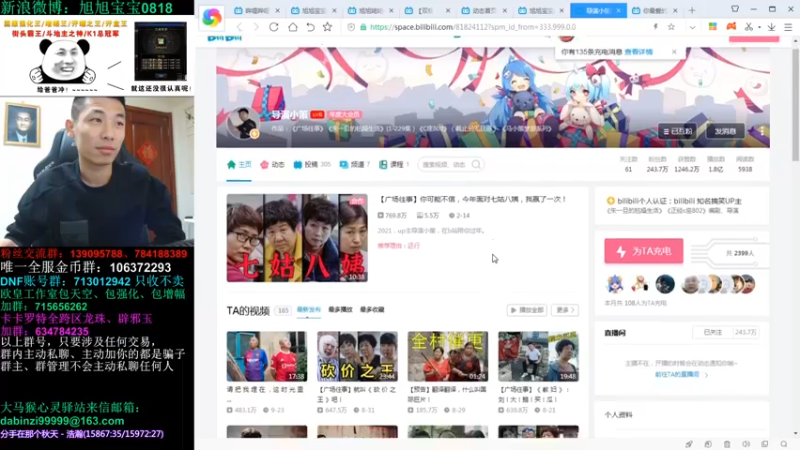Click the trash cleanup status bar icon
The height and width of the screenshot is (450, 800).
[727, 444]
